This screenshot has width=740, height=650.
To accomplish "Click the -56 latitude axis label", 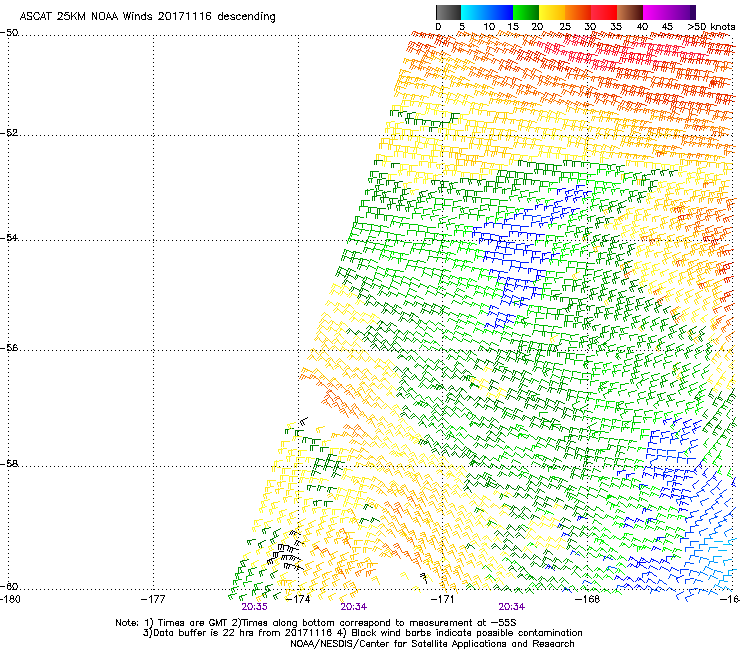I will point(9,347).
